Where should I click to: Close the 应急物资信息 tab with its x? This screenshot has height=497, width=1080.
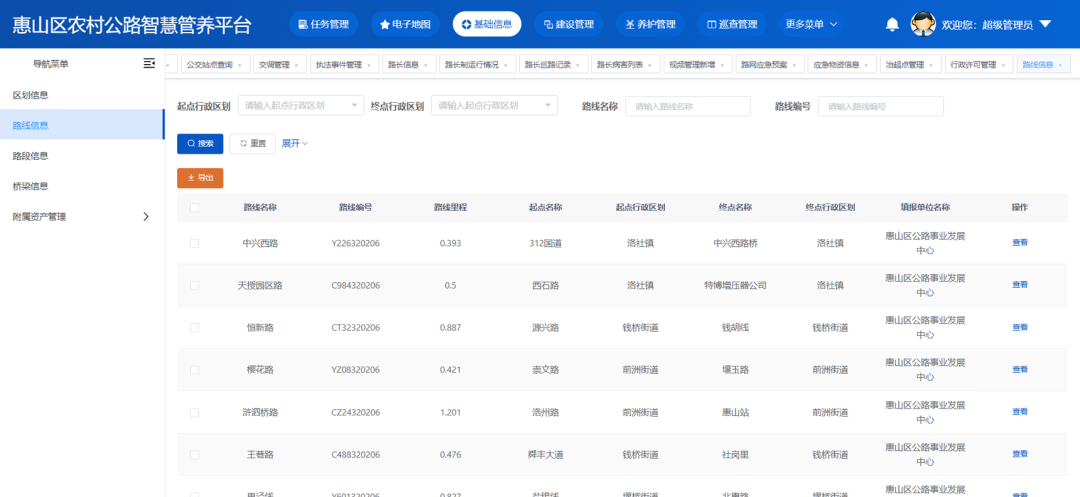pyautogui.click(x=866, y=65)
